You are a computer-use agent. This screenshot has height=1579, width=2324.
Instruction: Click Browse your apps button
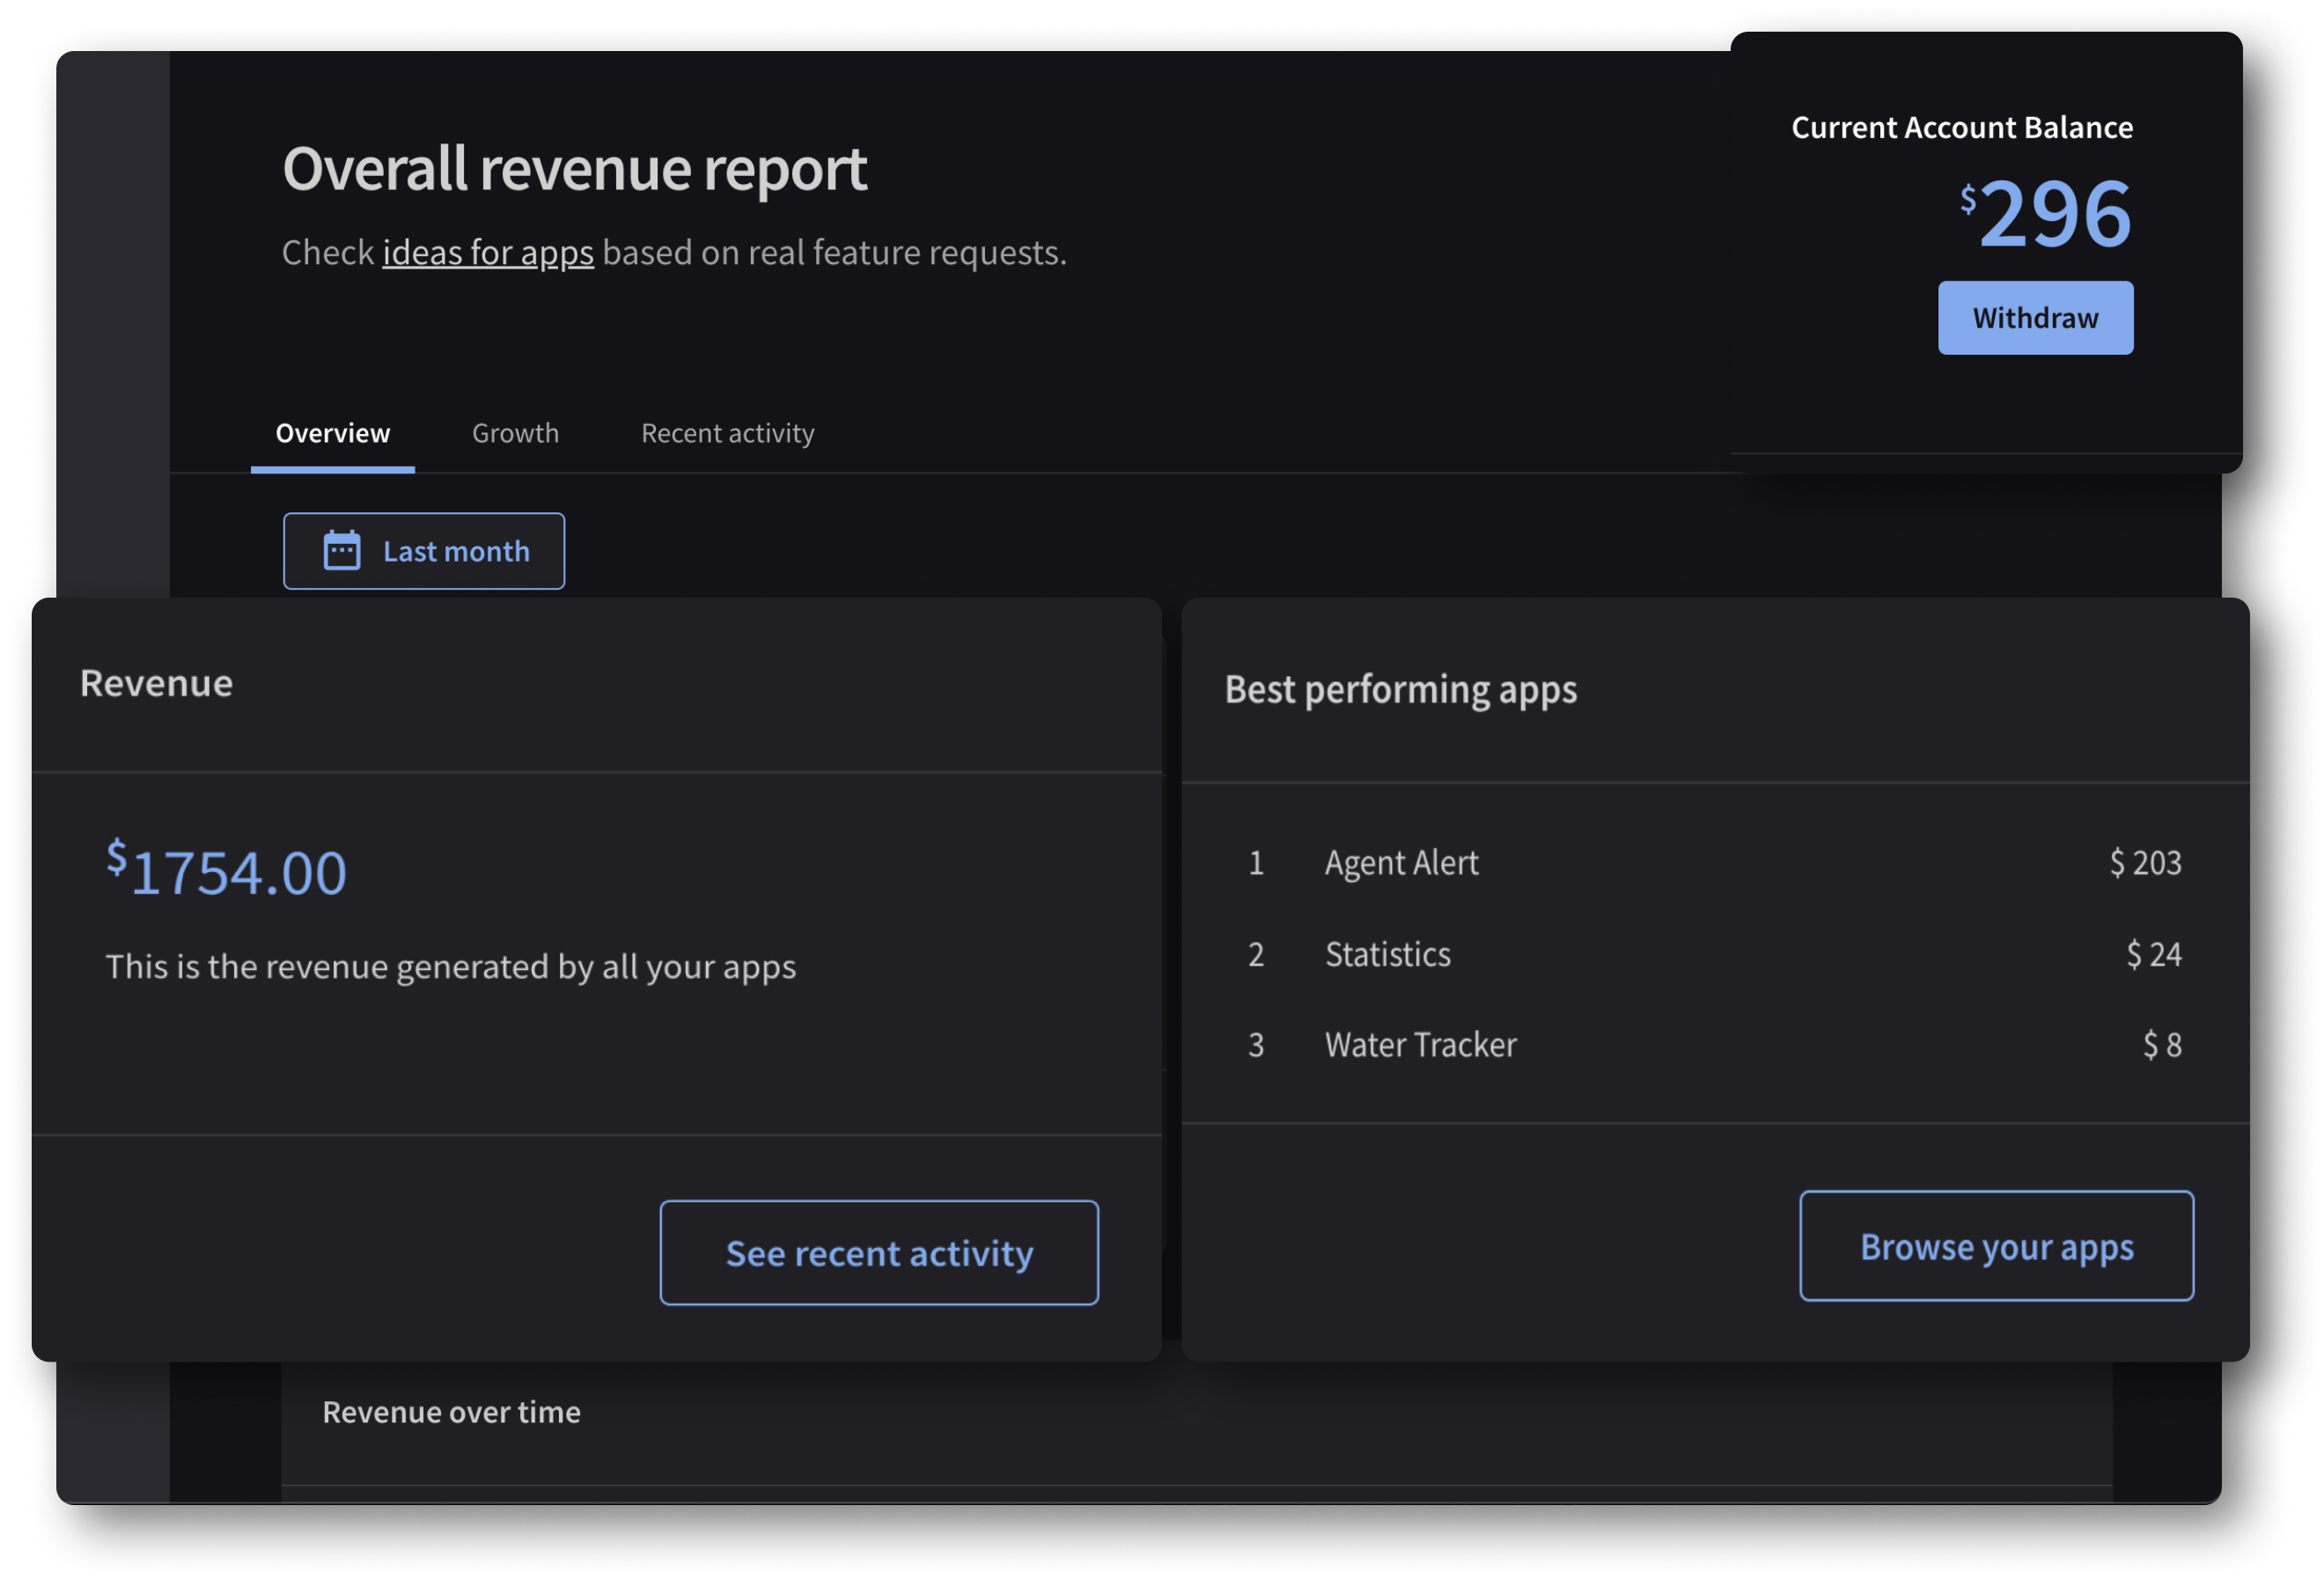[x=1996, y=1246]
